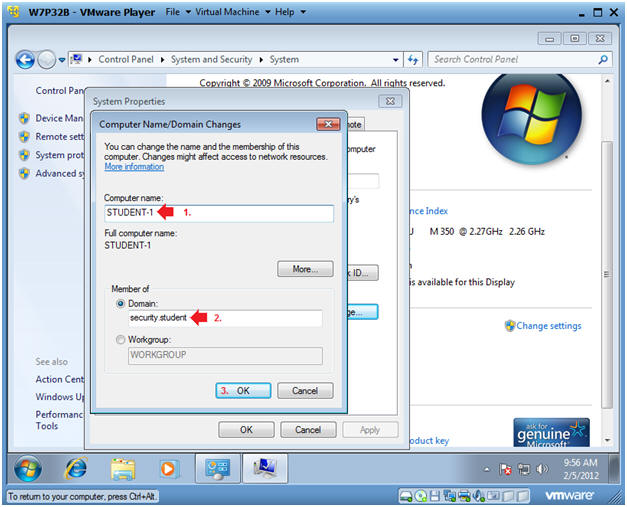Click the genuine Microsoft badge

(x=551, y=433)
